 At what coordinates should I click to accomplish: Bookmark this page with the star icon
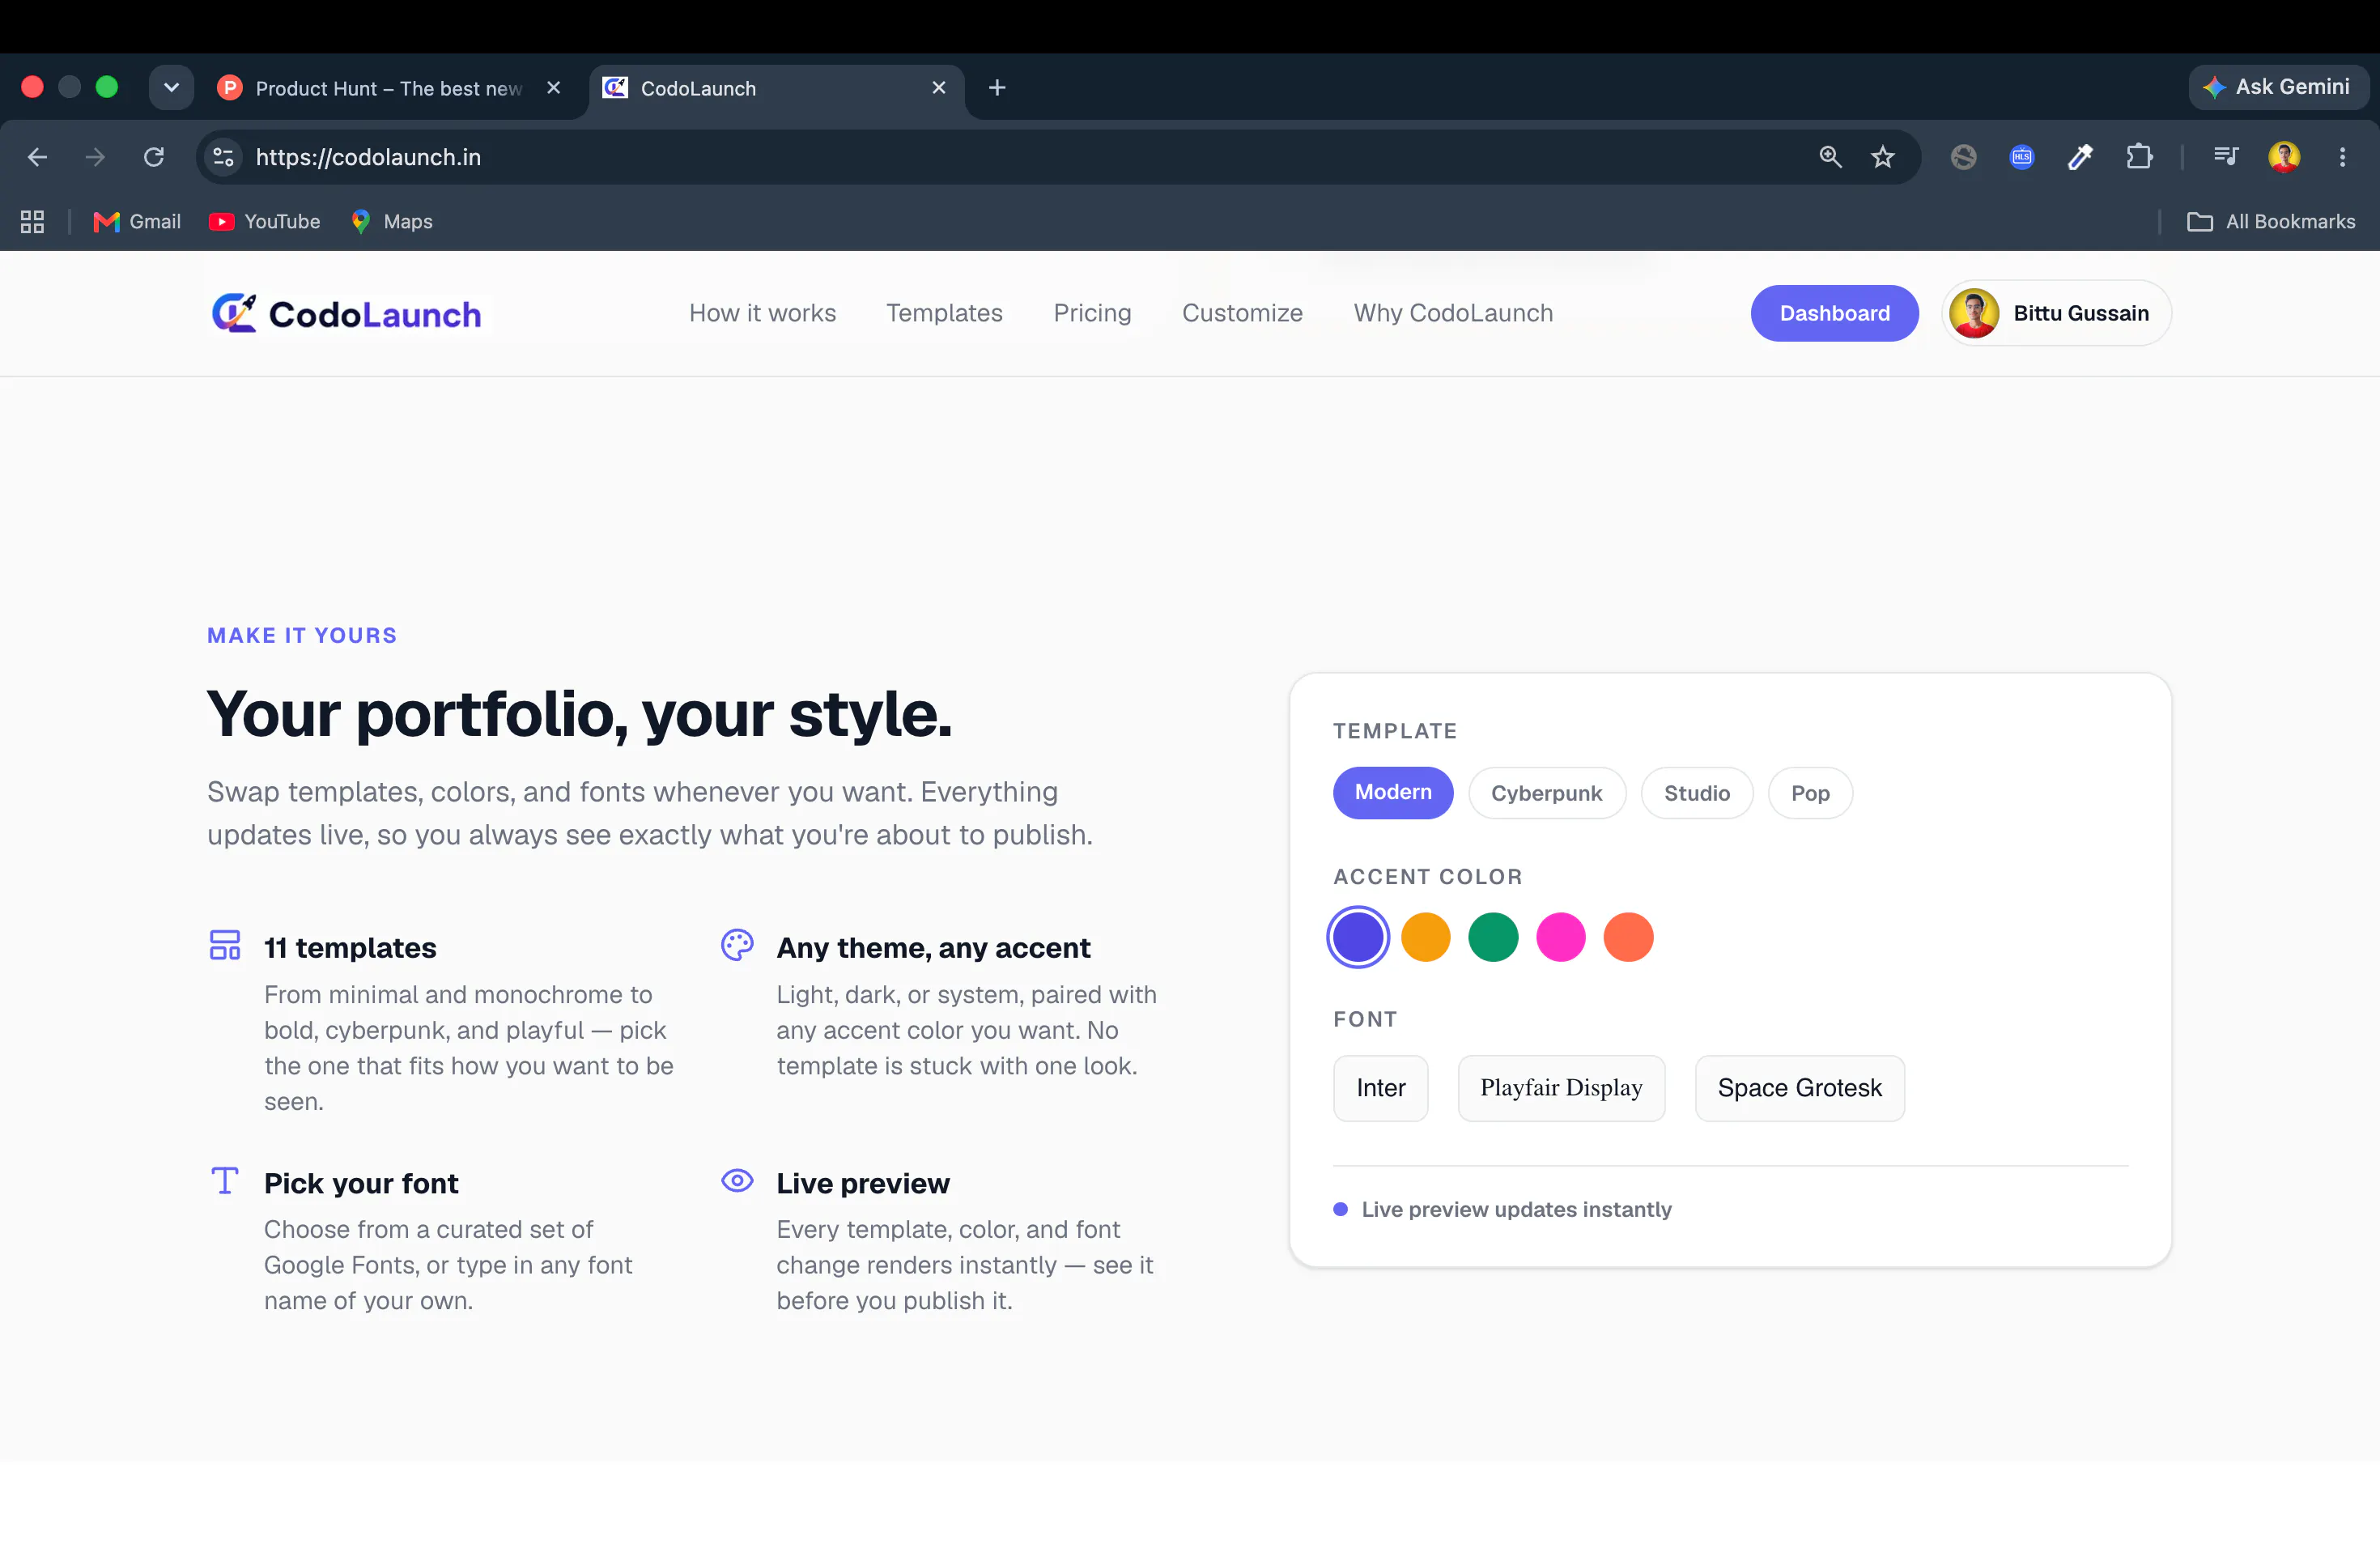1883,157
